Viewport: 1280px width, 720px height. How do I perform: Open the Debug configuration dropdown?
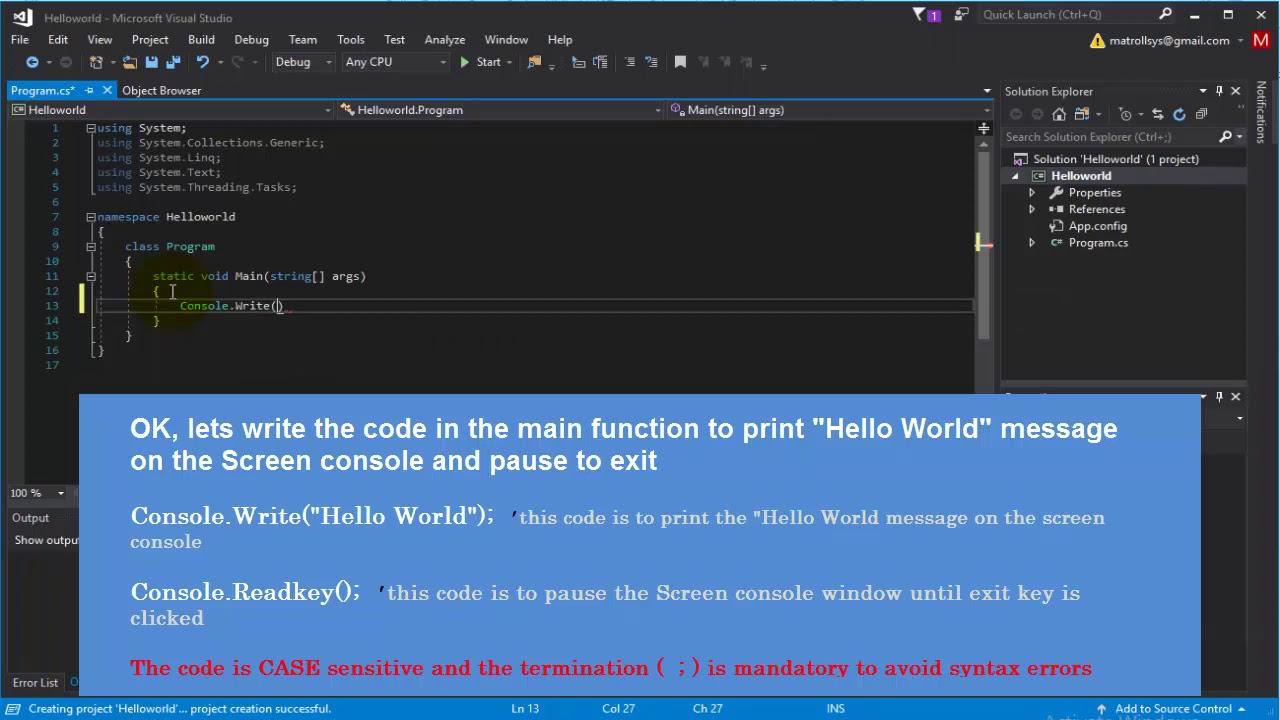[303, 62]
